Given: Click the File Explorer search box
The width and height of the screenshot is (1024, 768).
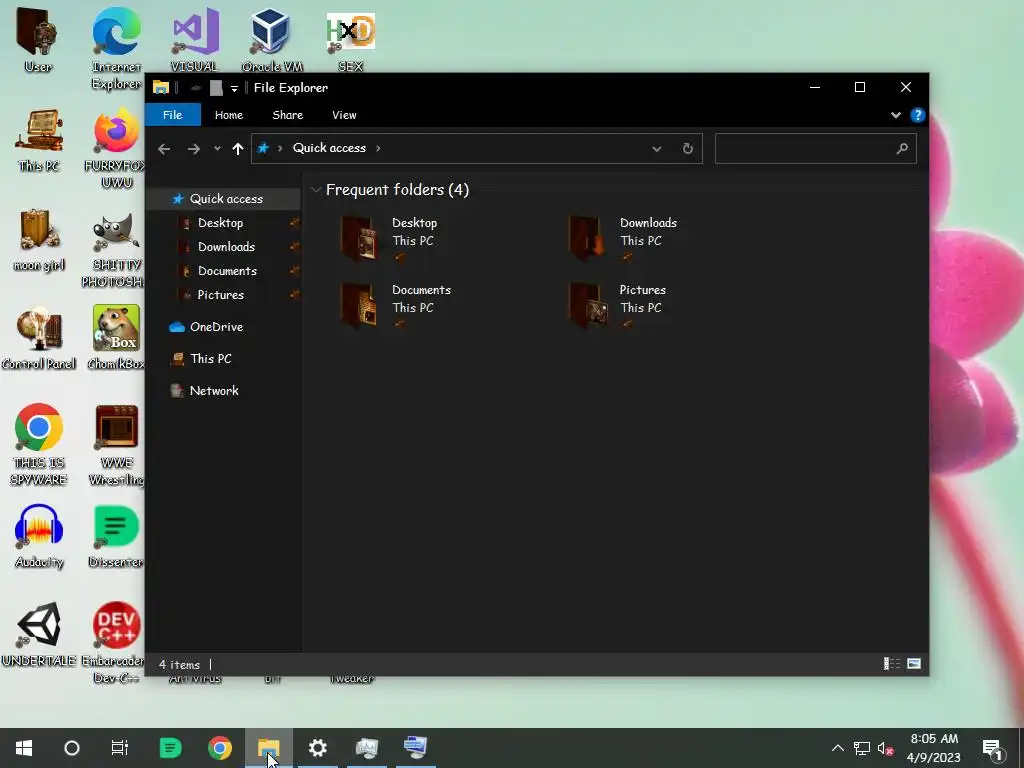Looking at the screenshot, I should click(x=816, y=148).
